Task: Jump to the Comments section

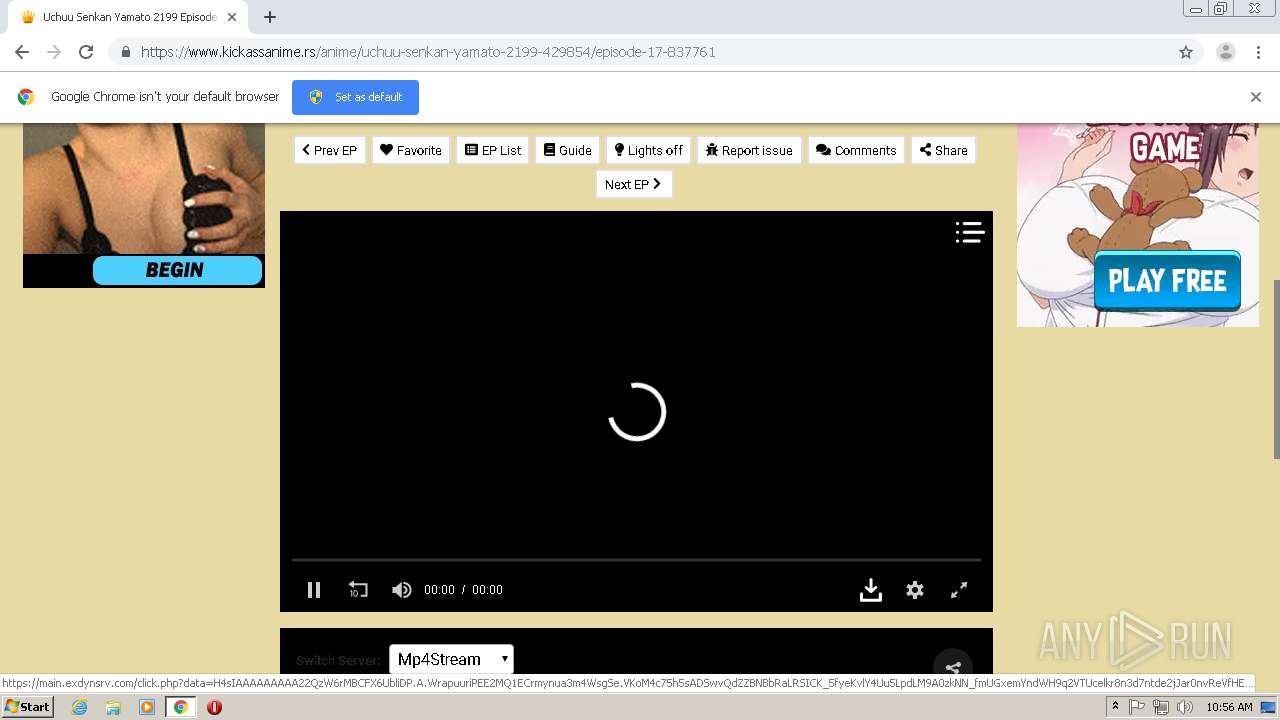Action: (x=856, y=150)
